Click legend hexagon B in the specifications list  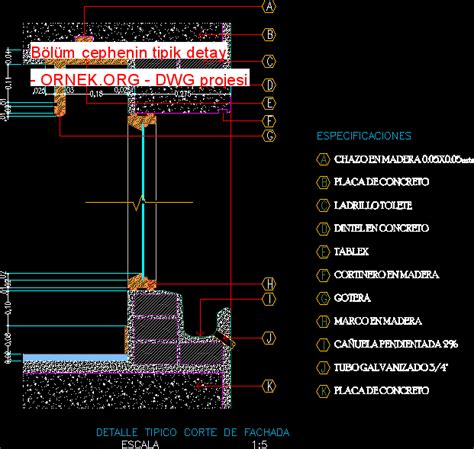tap(323, 182)
